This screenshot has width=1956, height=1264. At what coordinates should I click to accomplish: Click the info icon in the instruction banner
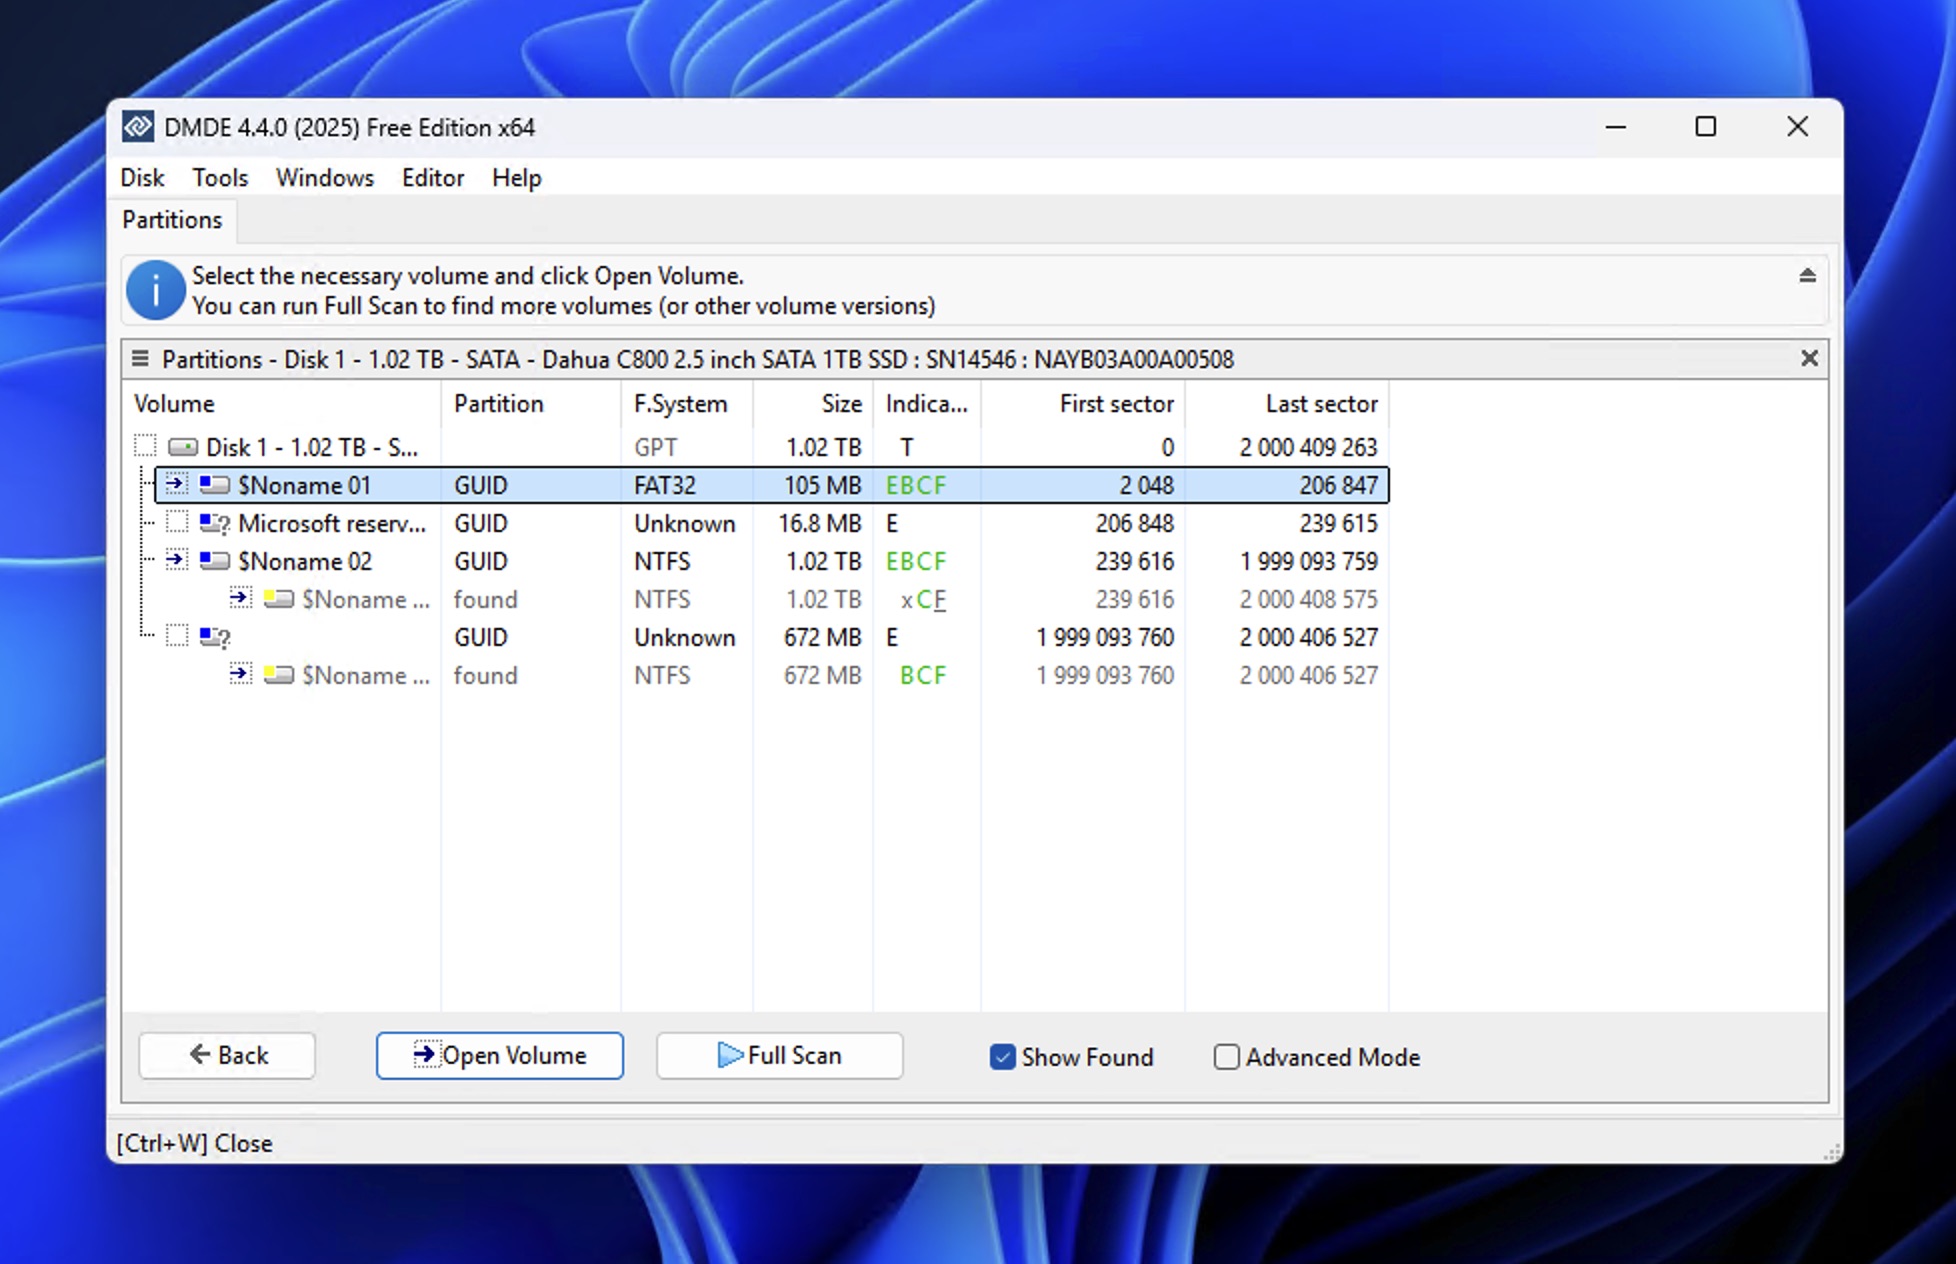156,290
